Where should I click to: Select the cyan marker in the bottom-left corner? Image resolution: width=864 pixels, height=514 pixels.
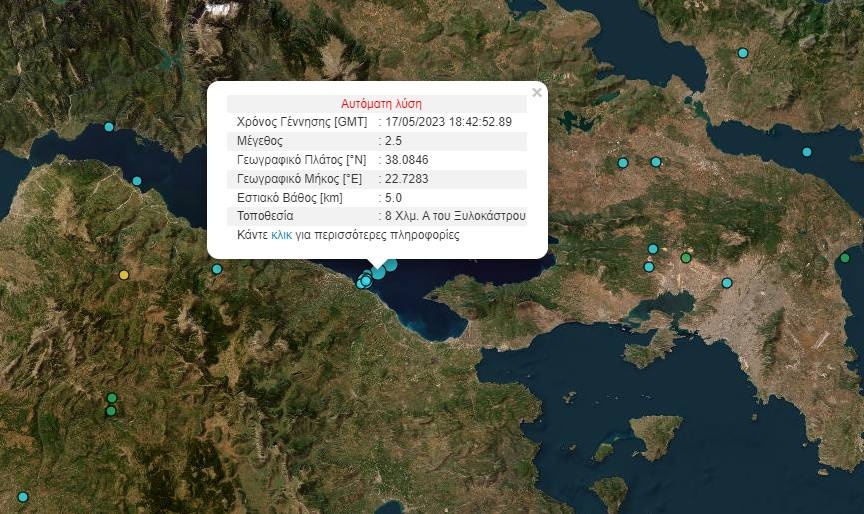point(23,497)
